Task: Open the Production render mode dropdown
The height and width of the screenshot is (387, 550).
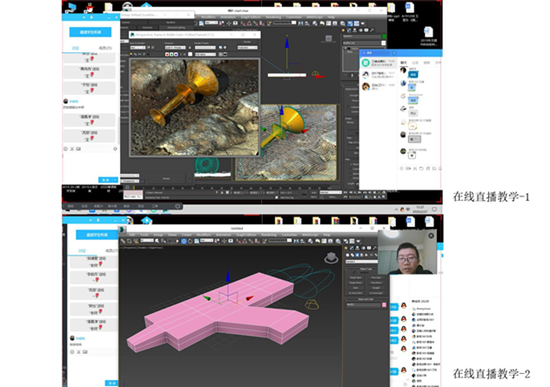Action: (247, 47)
